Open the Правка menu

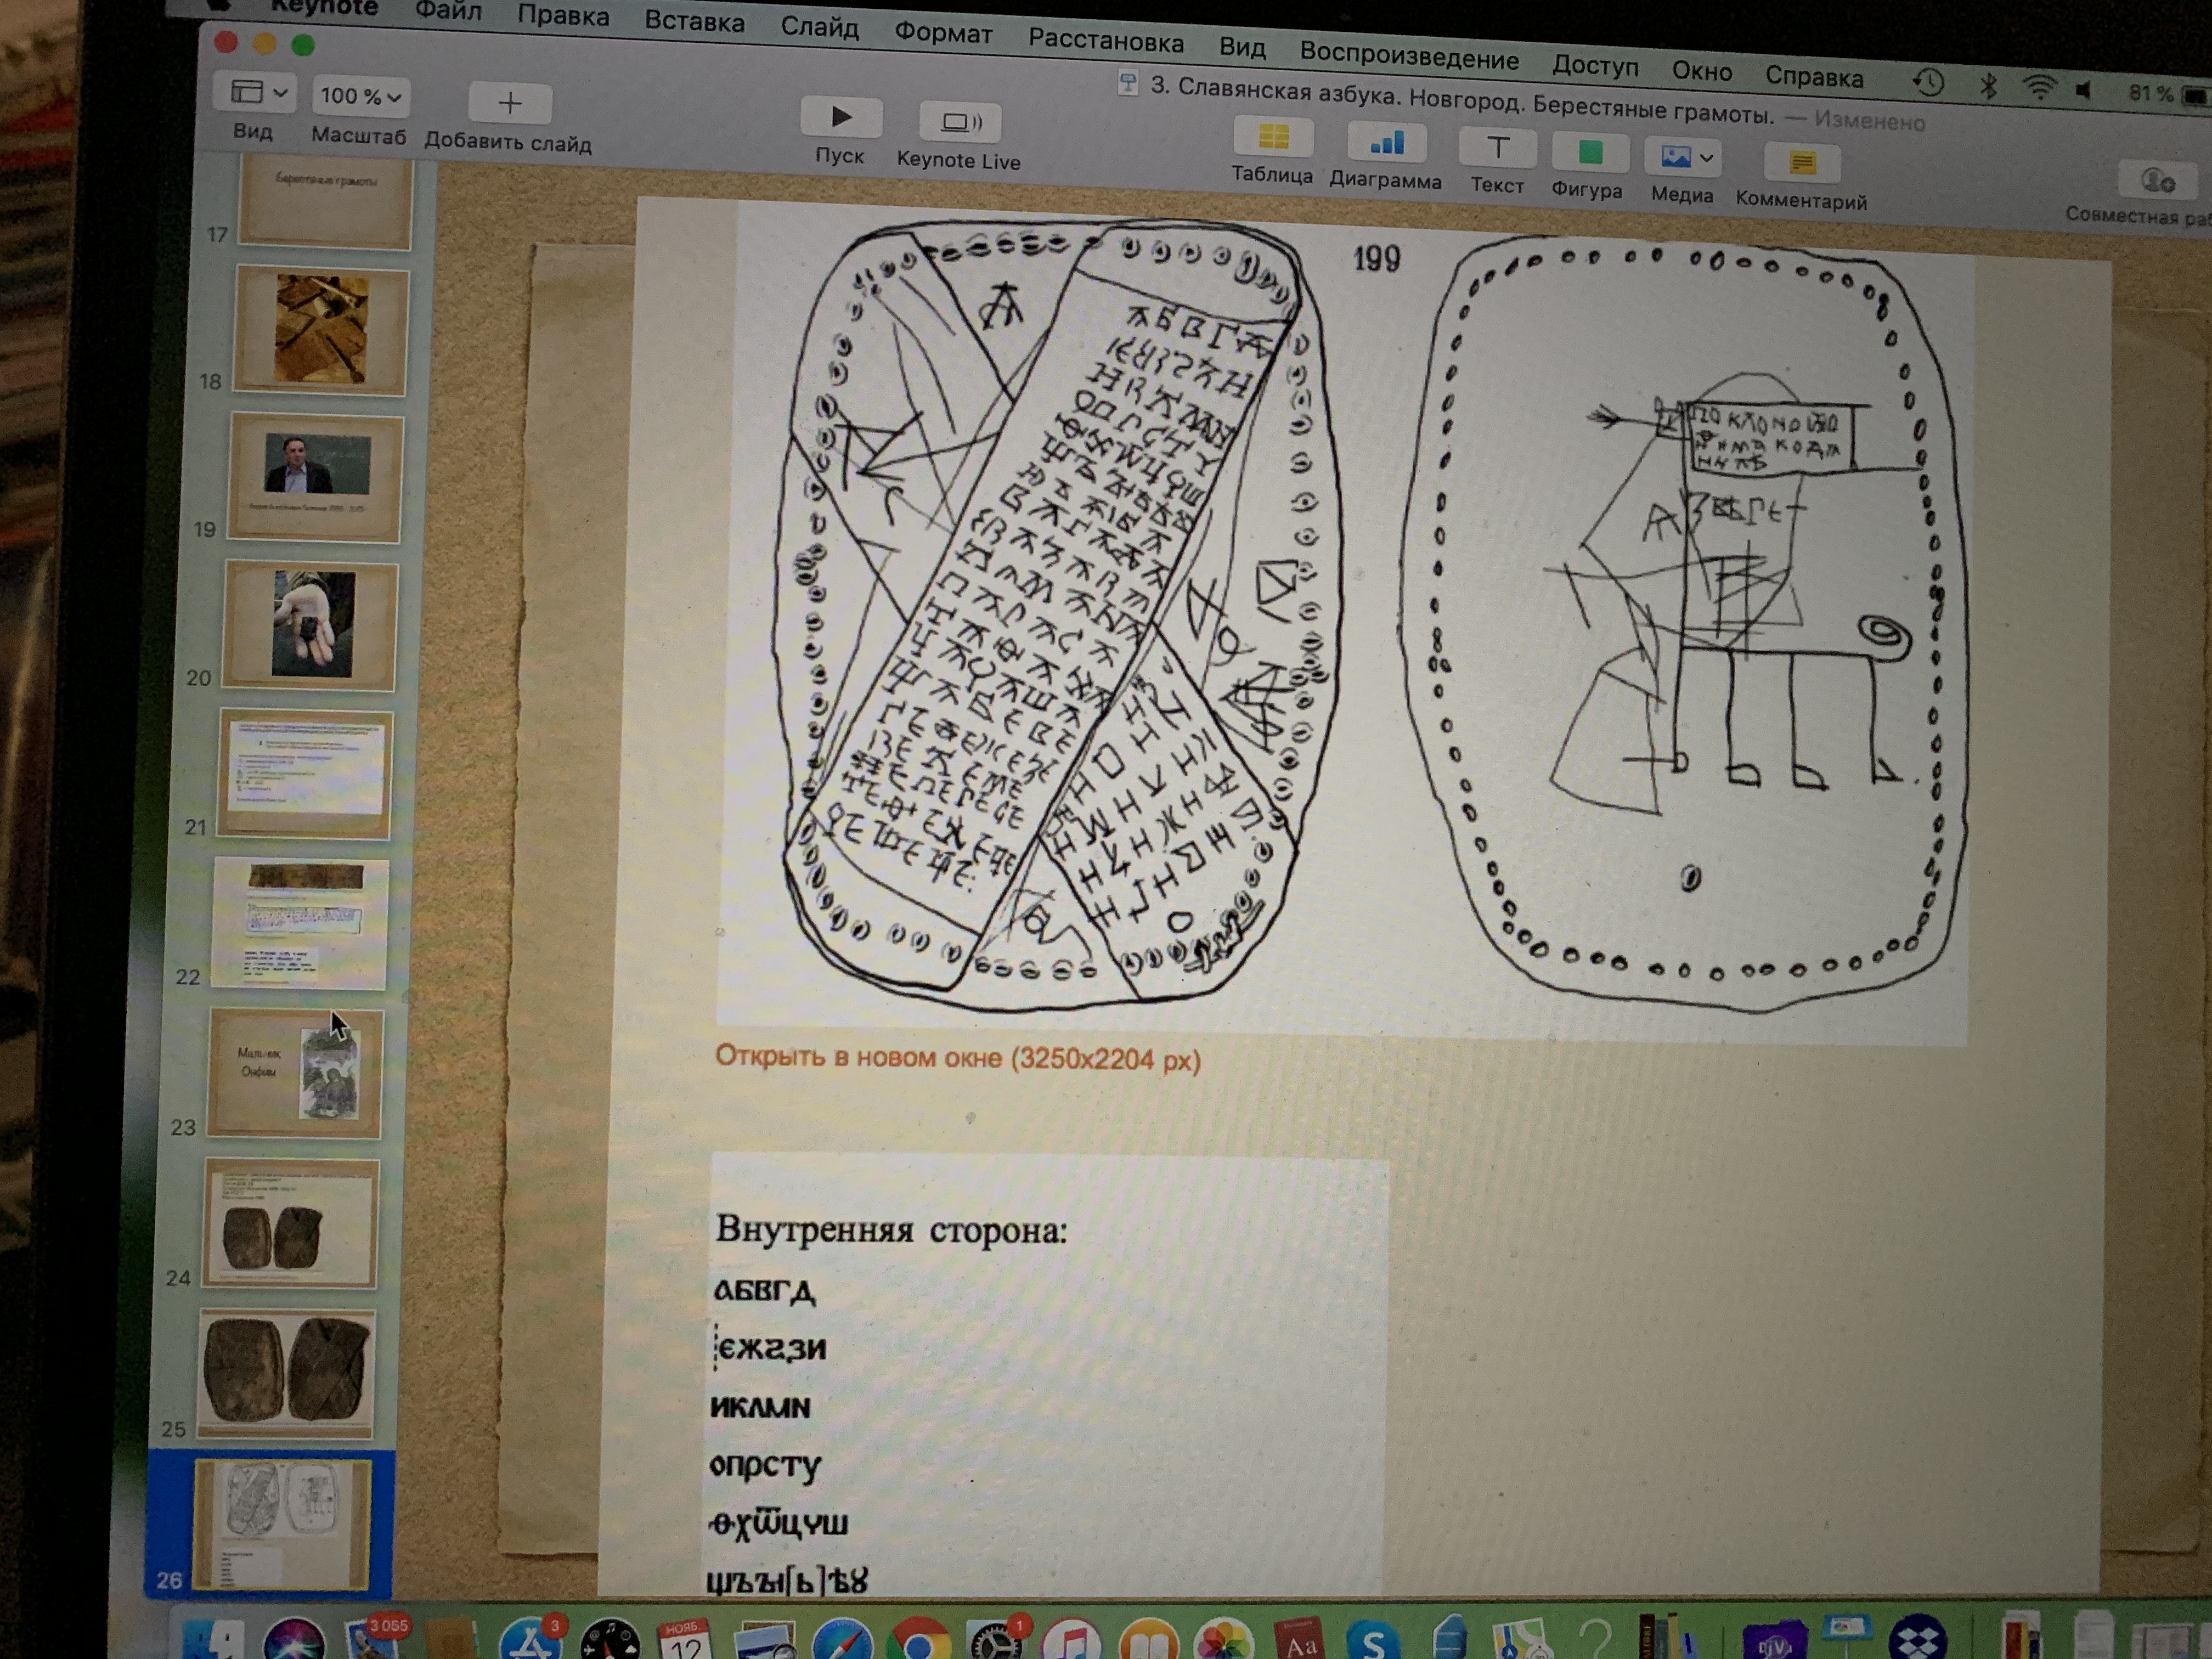563,16
